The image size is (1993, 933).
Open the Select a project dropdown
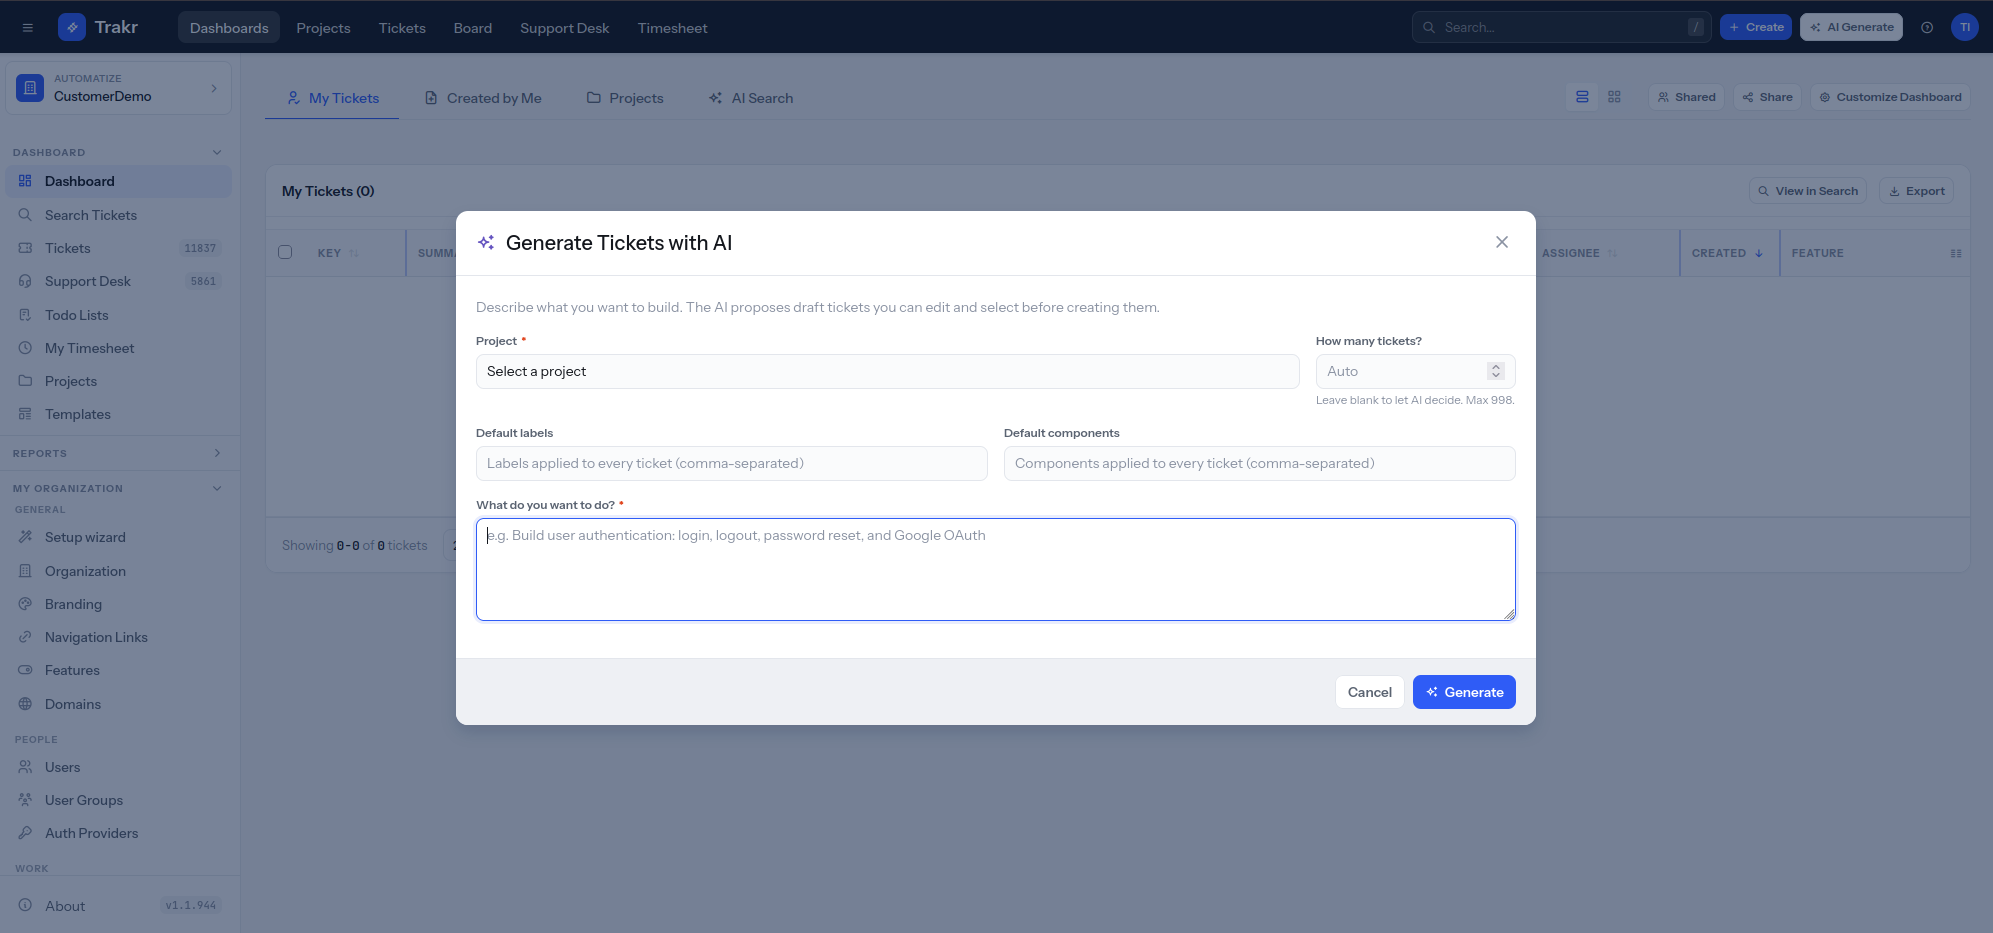pos(887,371)
